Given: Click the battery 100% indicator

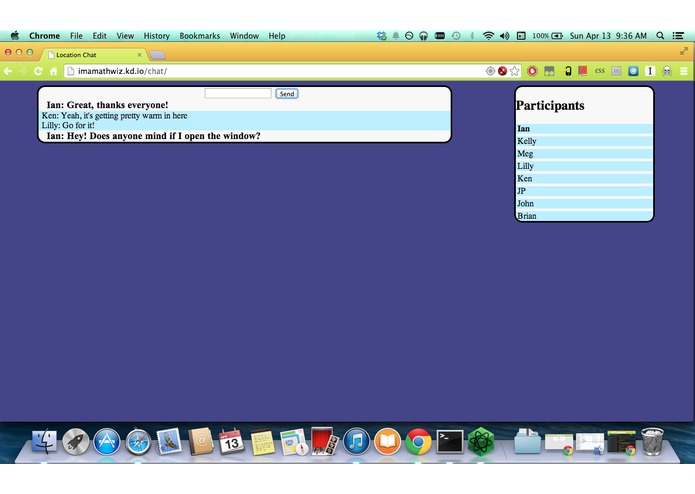Looking at the screenshot, I should pyautogui.click(x=547, y=36).
